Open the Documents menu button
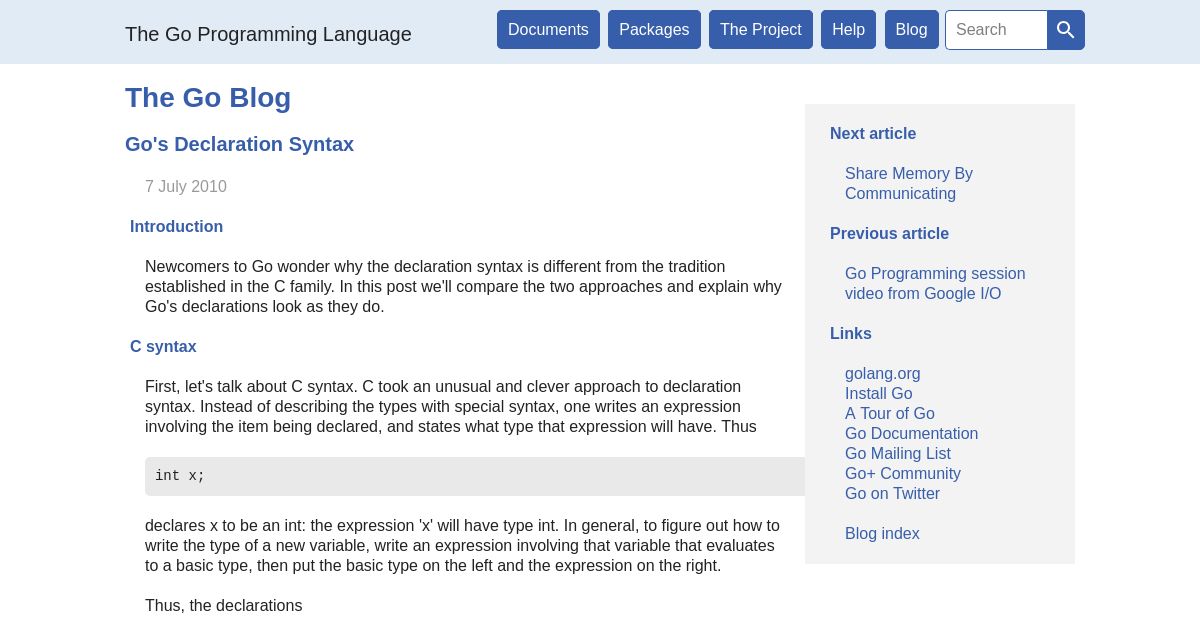The height and width of the screenshot is (630, 1200). pos(548,30)
